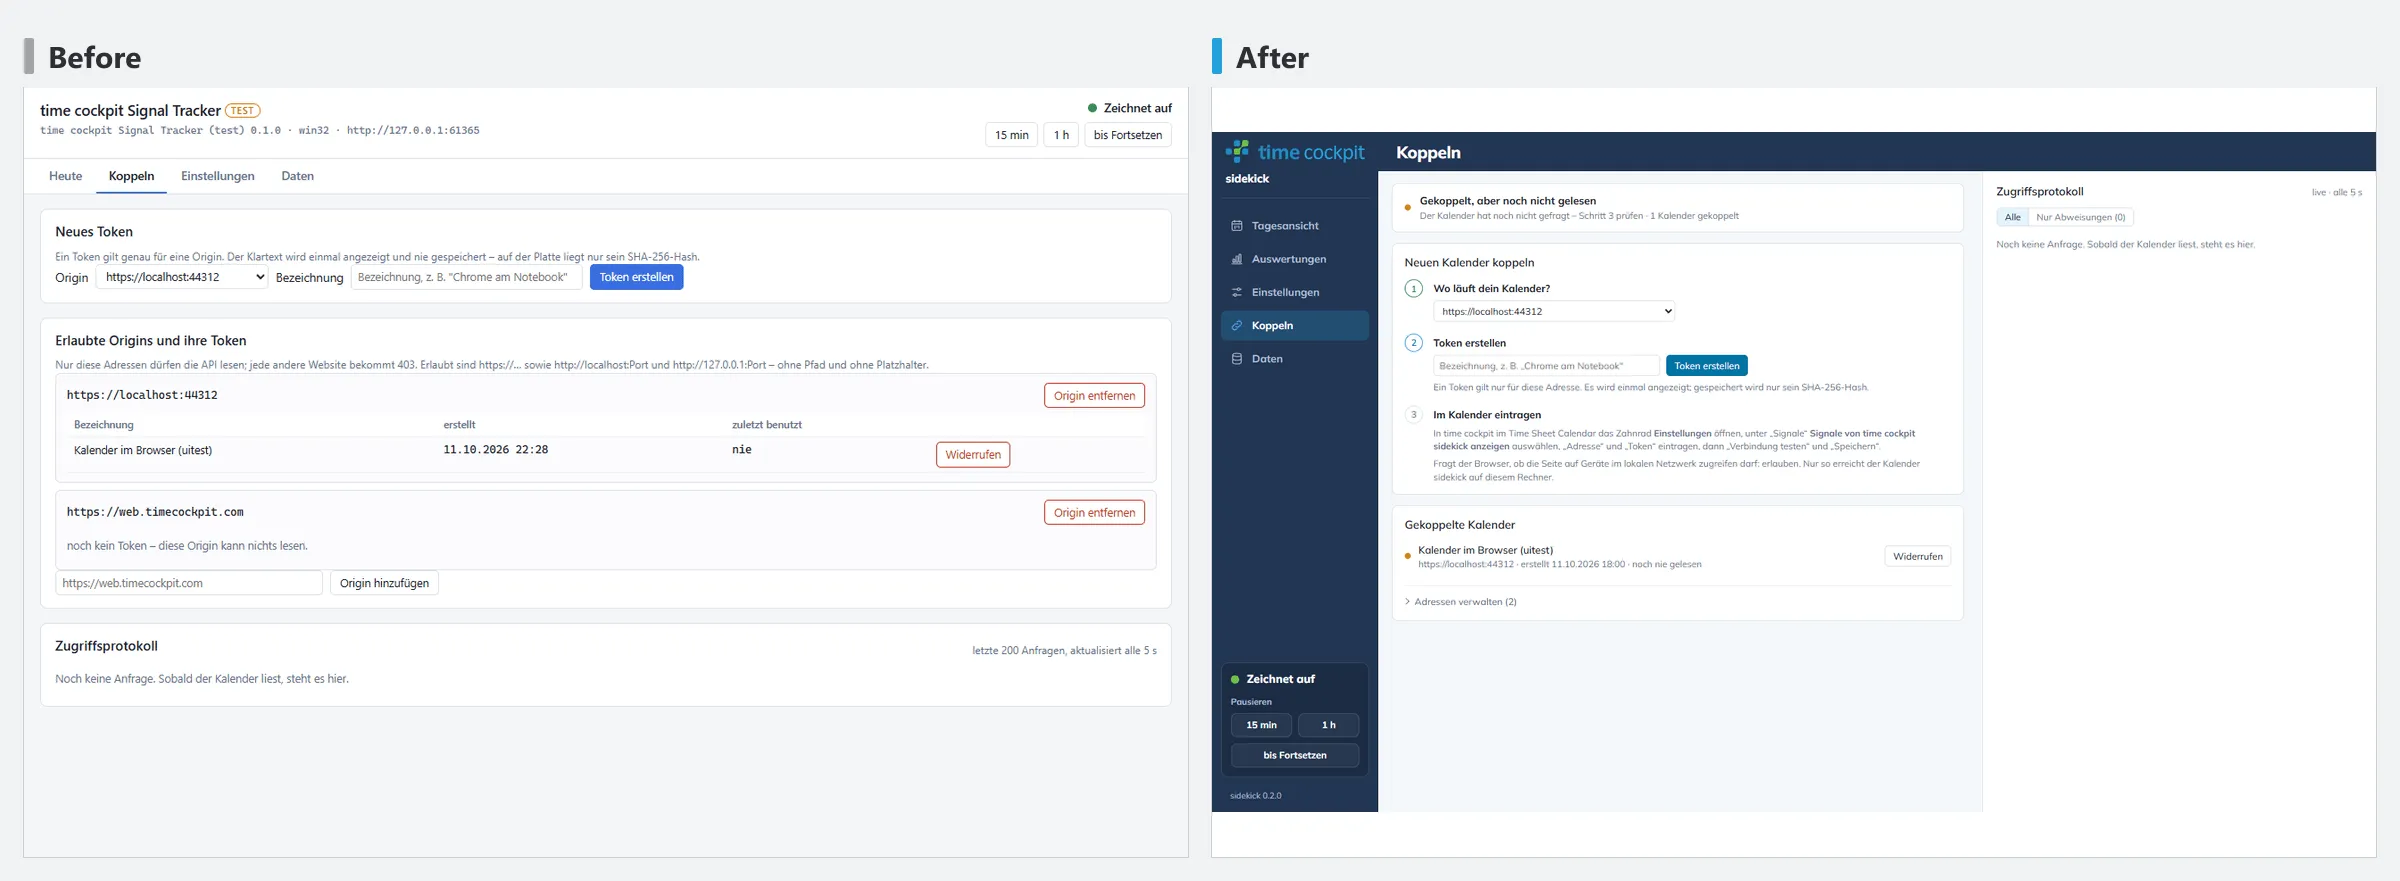The height and width of the screenshot is (881, 2400).
Task: Click green Zeichnet auf status dot in sidebar
Action: coord(1235,679)
